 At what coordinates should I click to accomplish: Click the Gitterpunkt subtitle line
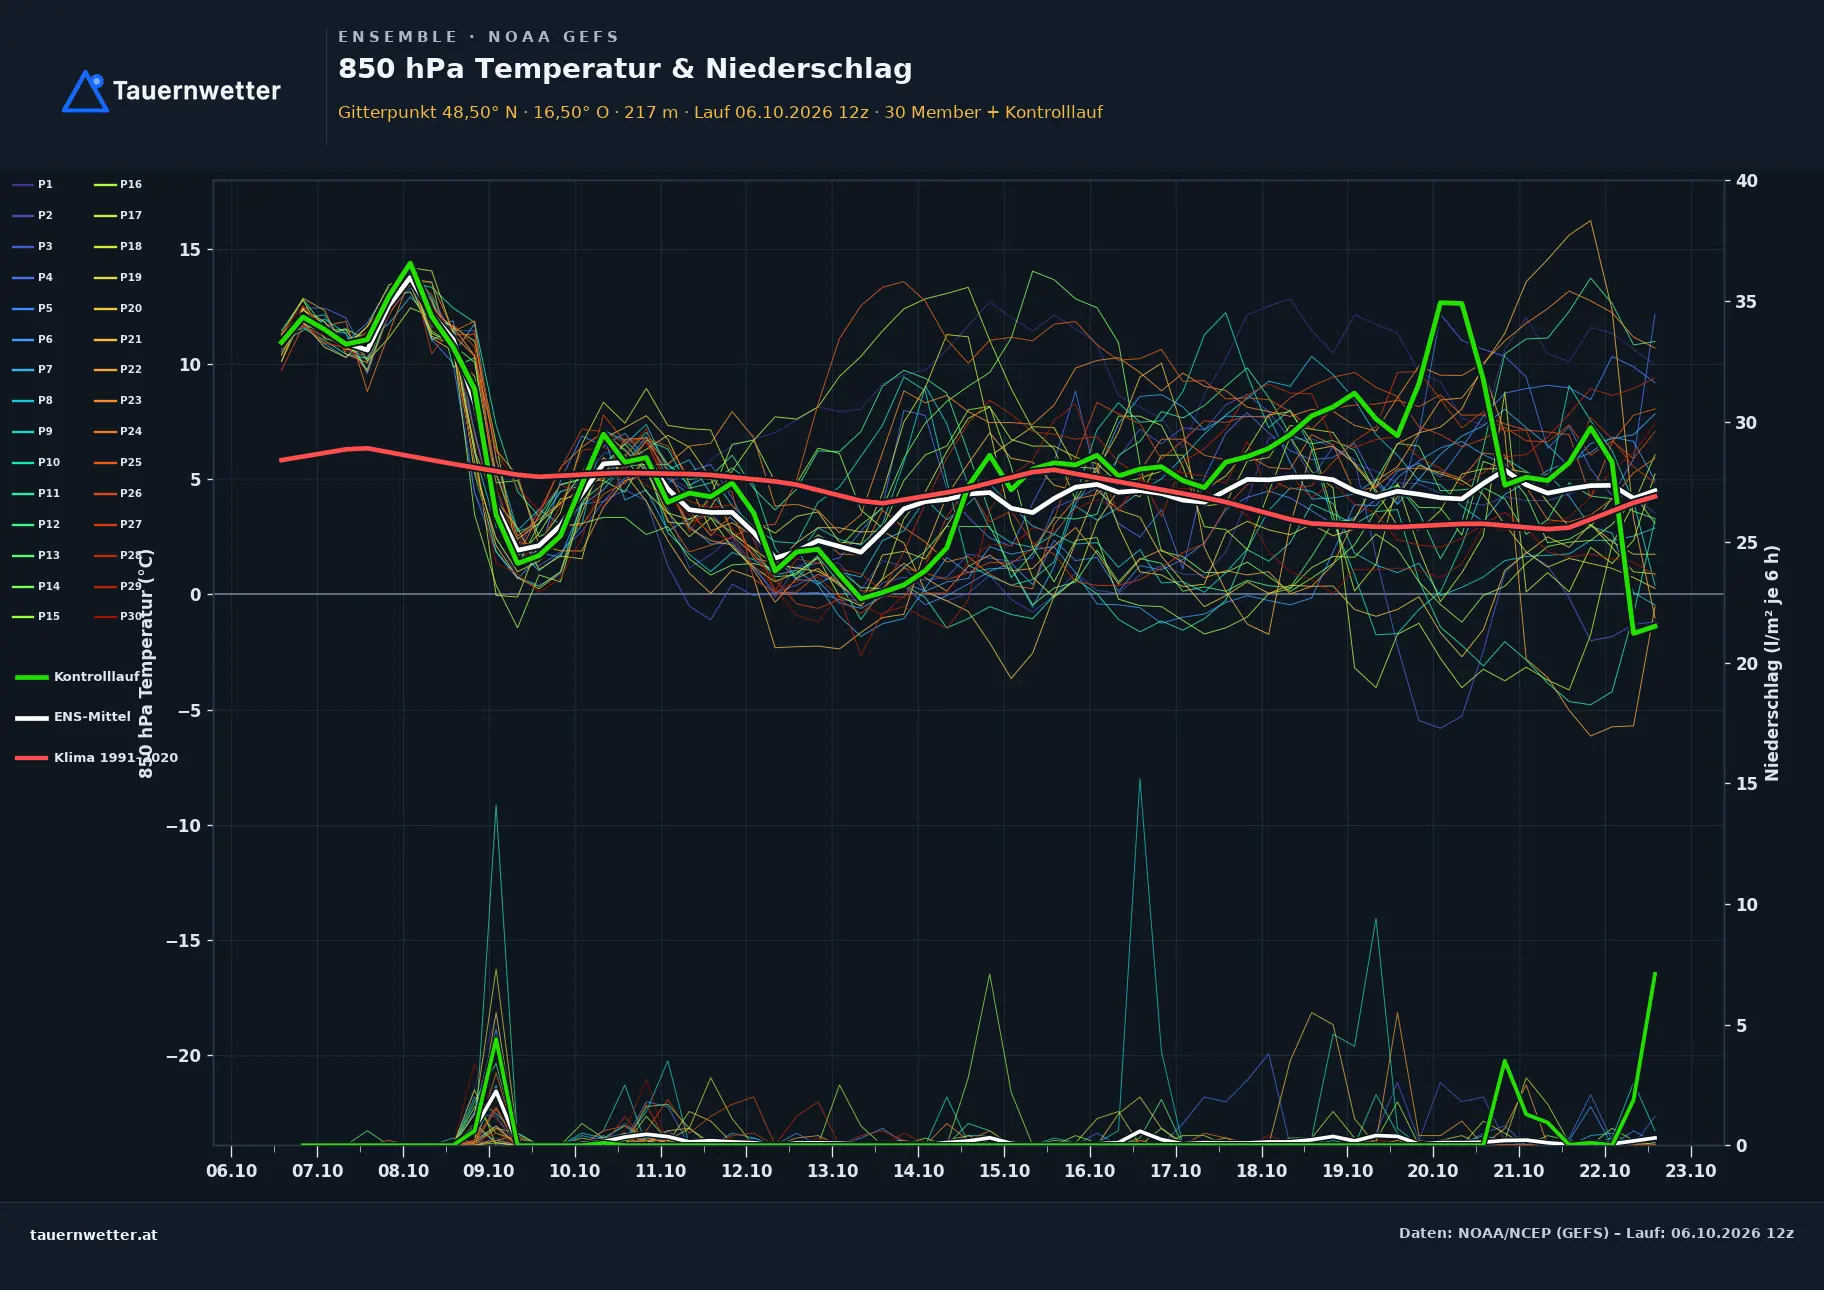720,112
